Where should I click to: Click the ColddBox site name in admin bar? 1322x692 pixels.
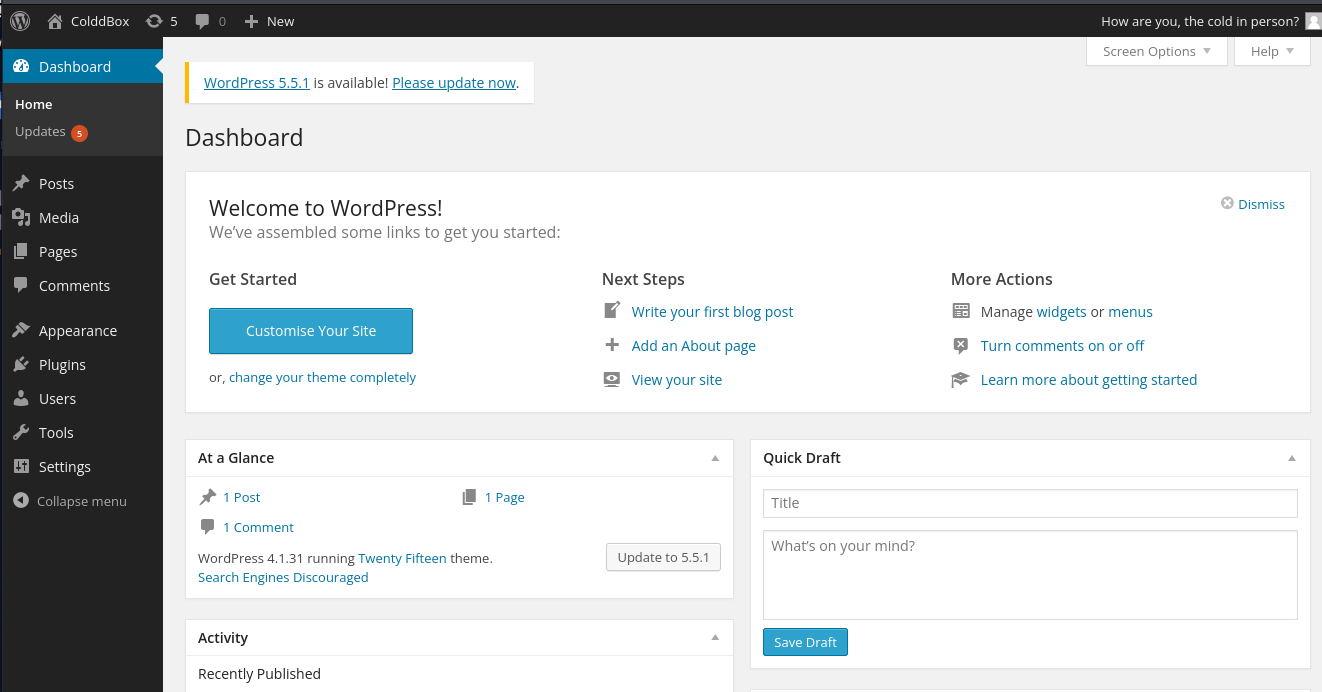tap(100, 21)
